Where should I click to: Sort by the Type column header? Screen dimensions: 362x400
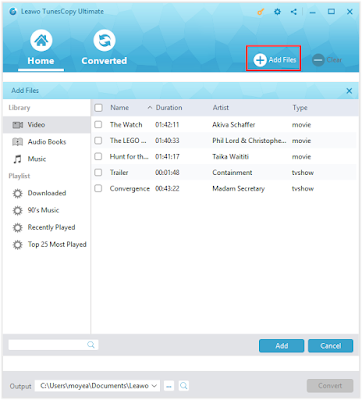tap(300, 108)
